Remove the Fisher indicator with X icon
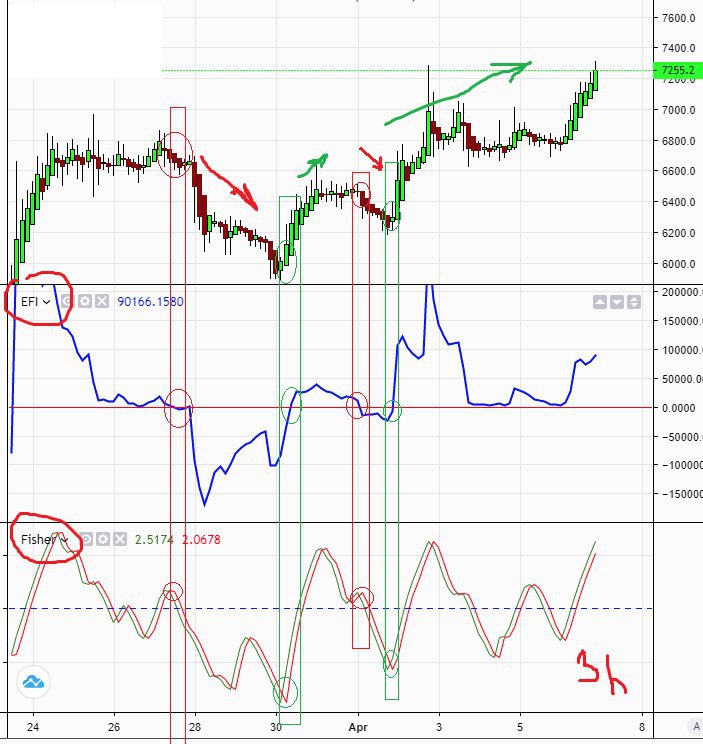 120,539
